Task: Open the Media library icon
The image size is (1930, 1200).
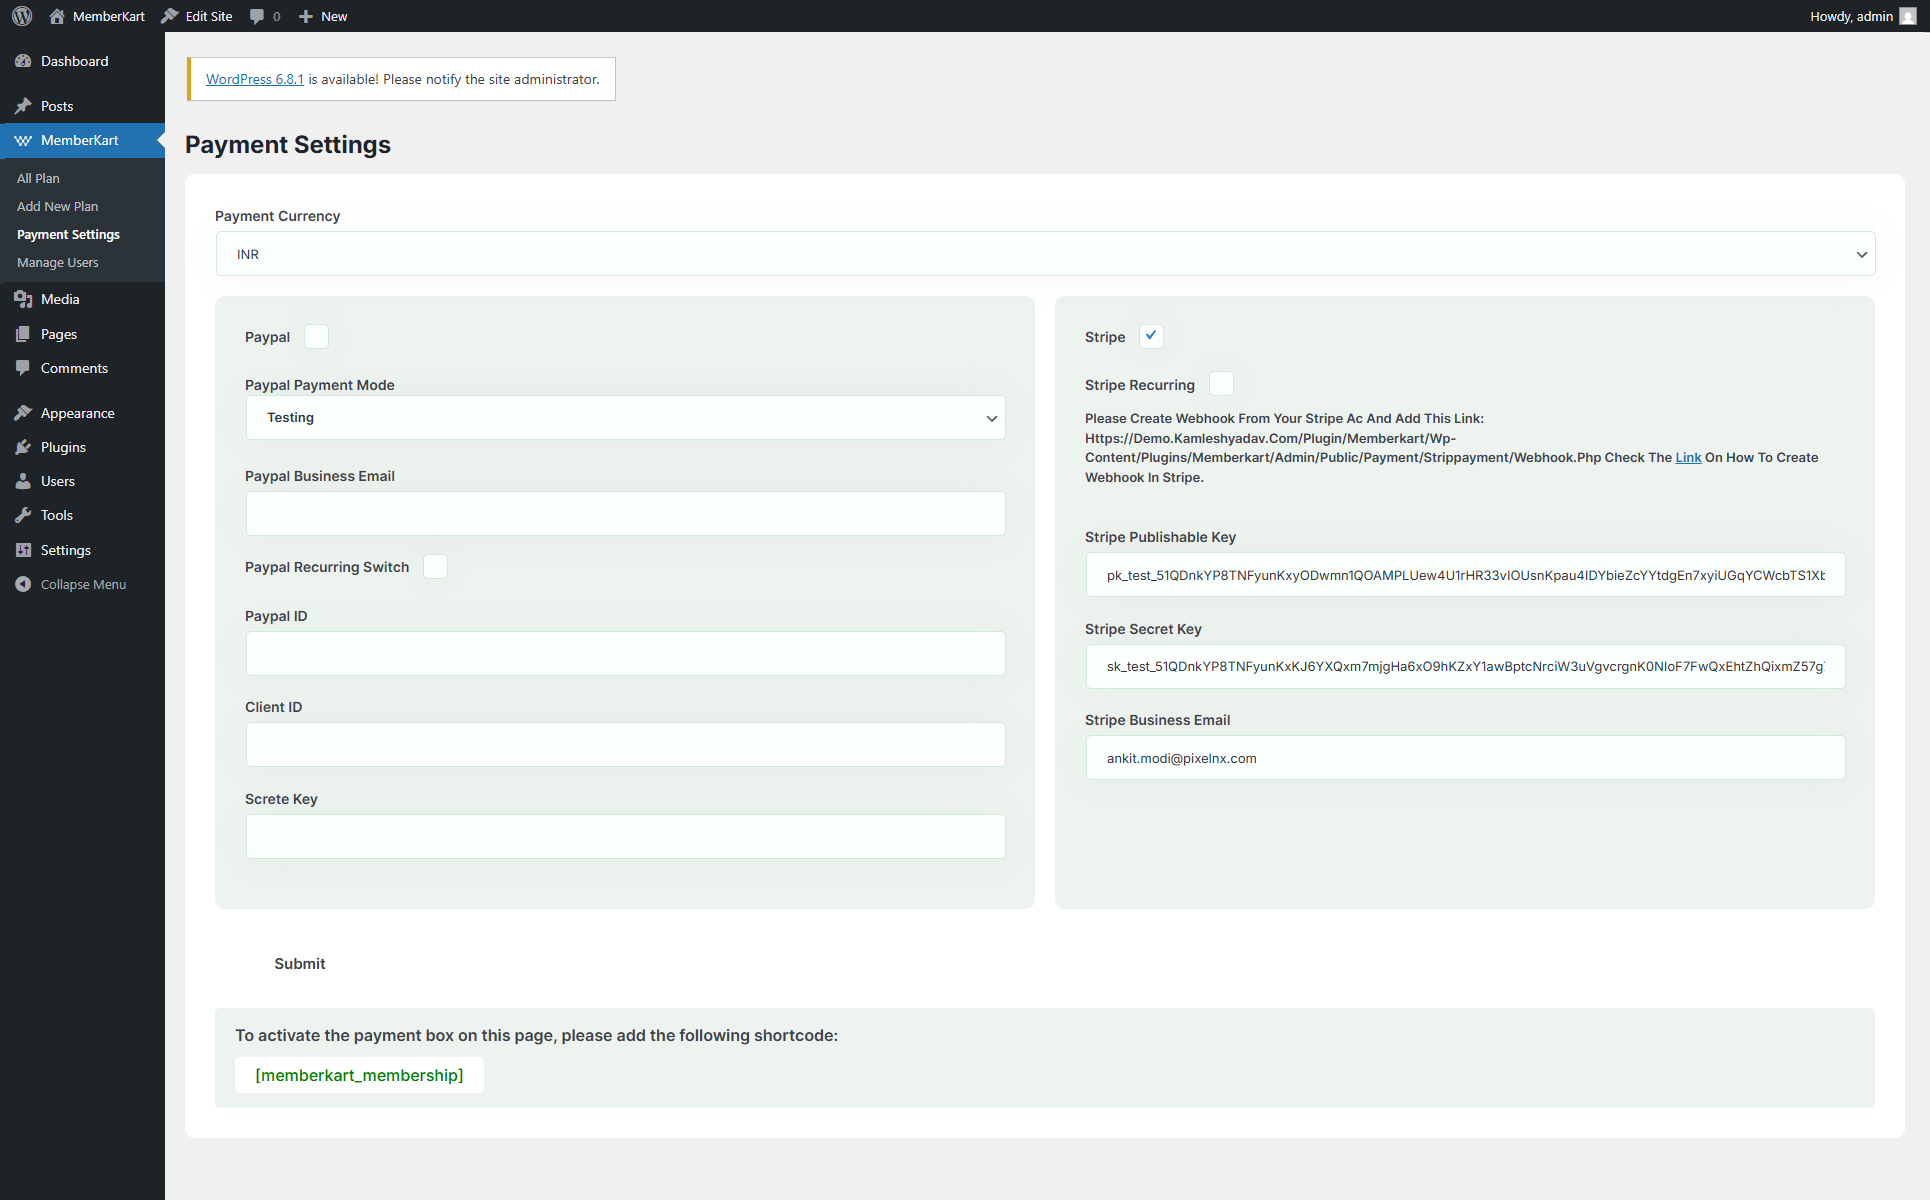Action: 23,299
